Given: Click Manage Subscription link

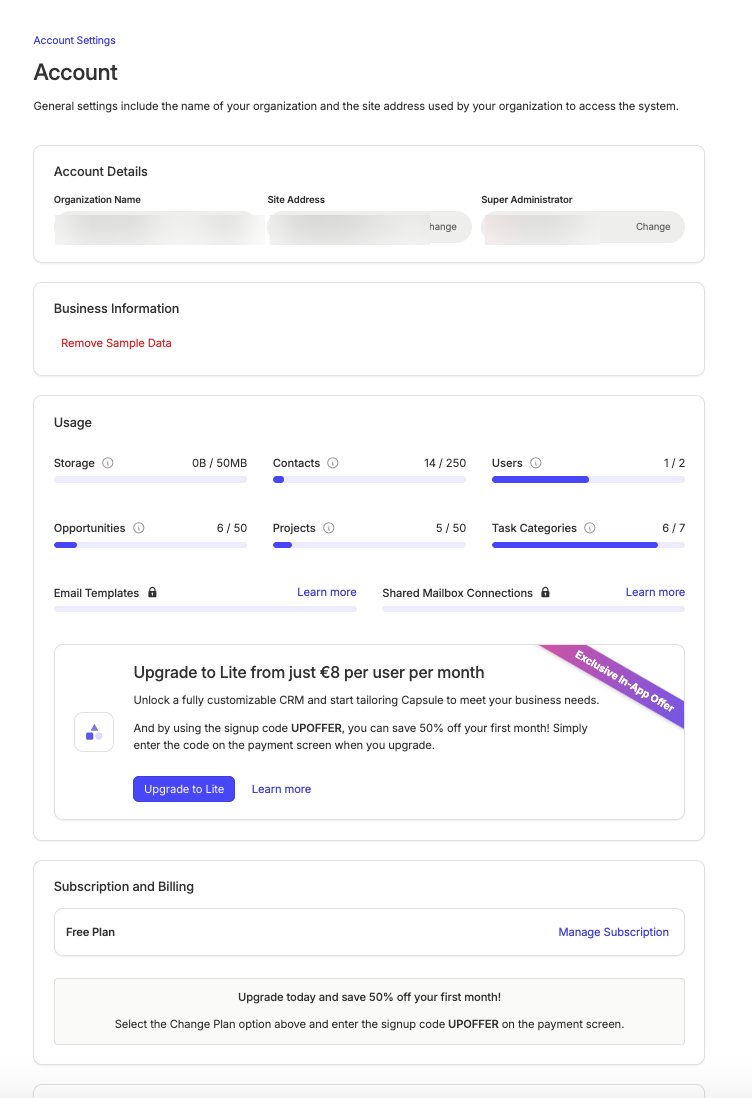Looking at the screenshot, I should point(613,932).
